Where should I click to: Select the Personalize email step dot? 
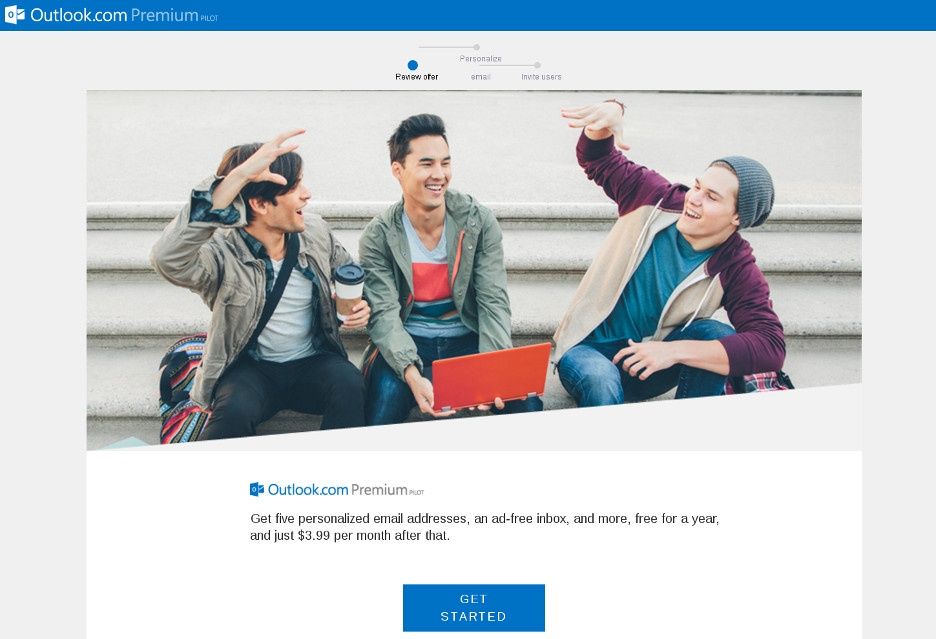(x=476, y=47)
